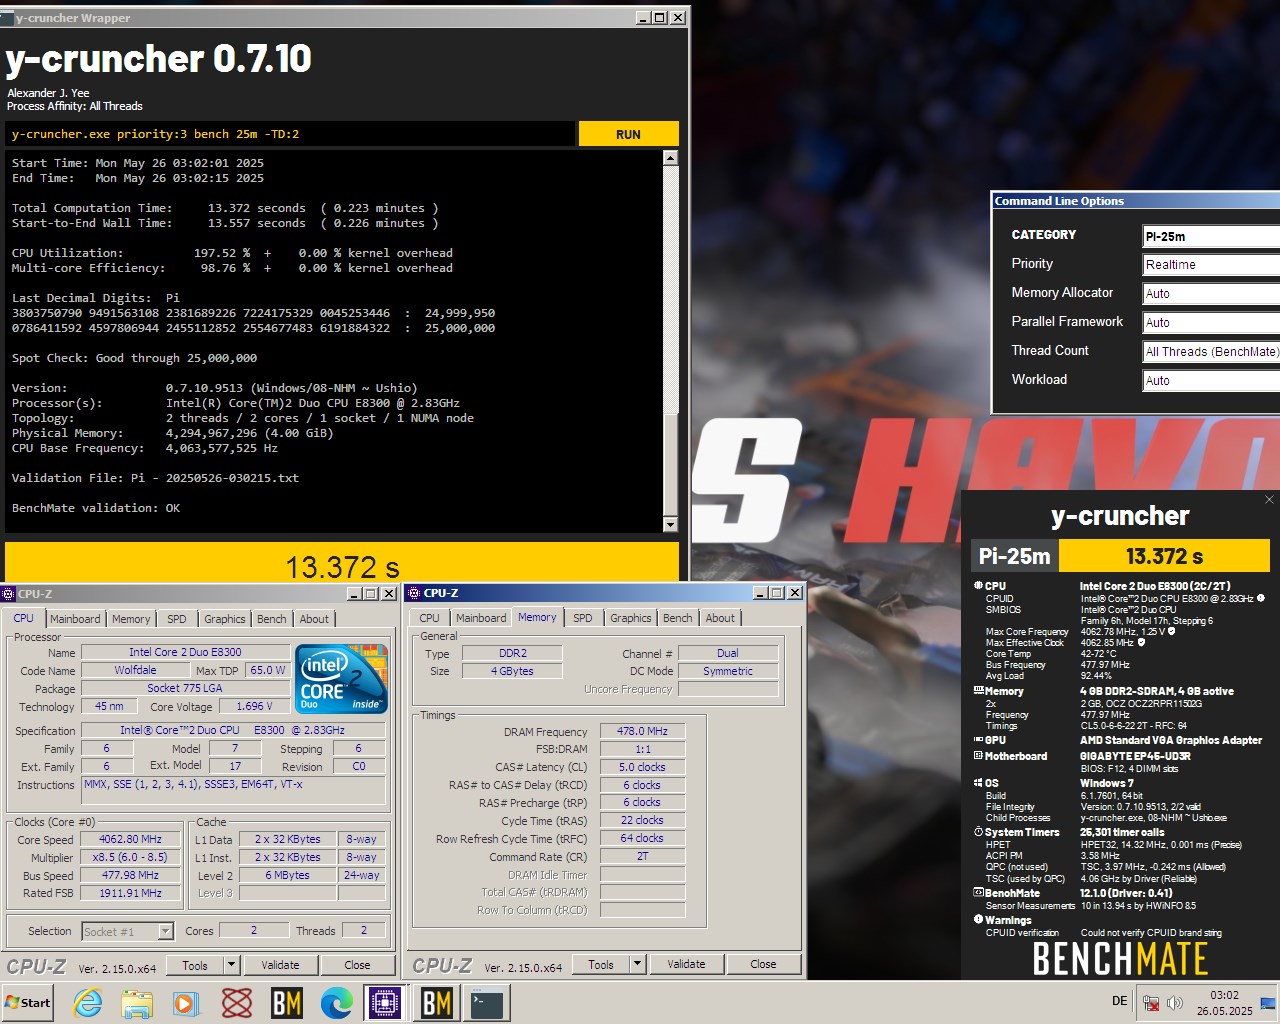The image size is (1280, 1024).
Task: Open About tab in CPU-Z Memory window
Action: 720,618
